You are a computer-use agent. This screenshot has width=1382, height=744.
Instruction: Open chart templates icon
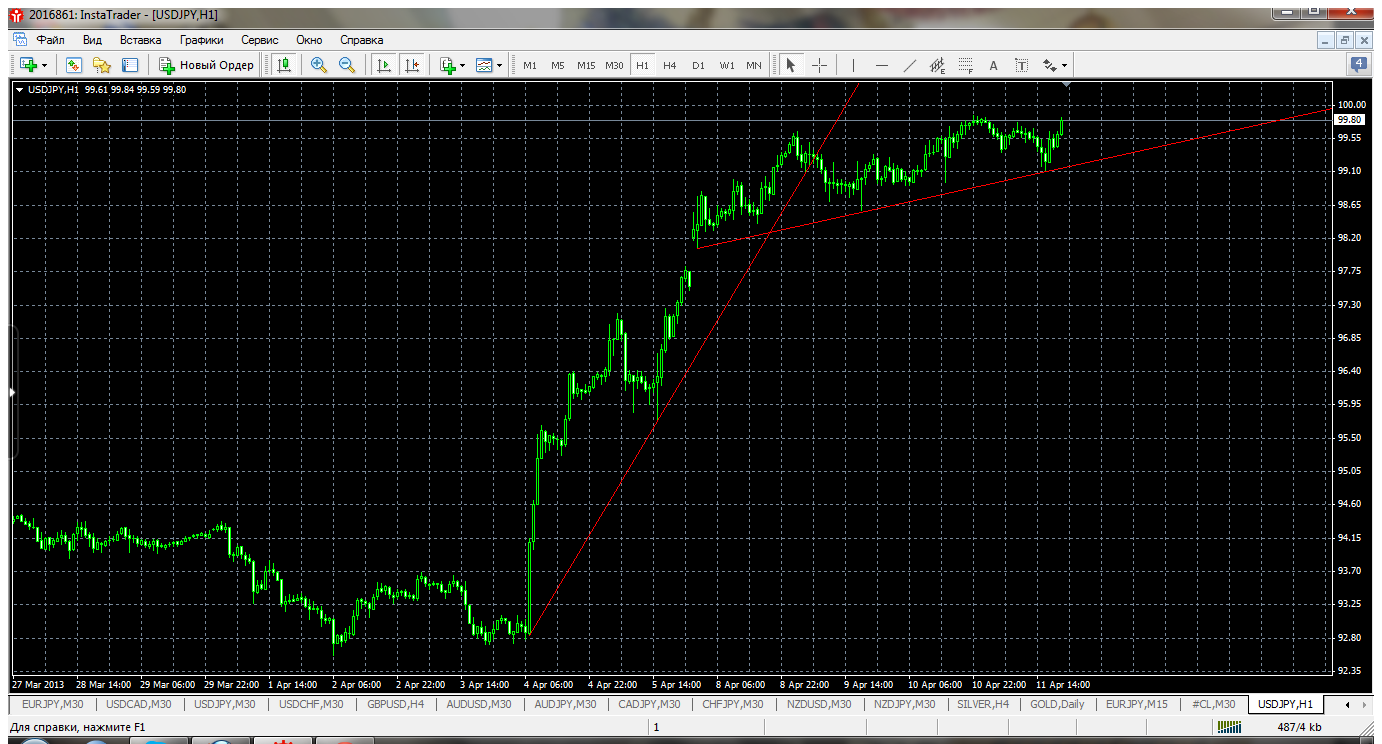(484, 65)
